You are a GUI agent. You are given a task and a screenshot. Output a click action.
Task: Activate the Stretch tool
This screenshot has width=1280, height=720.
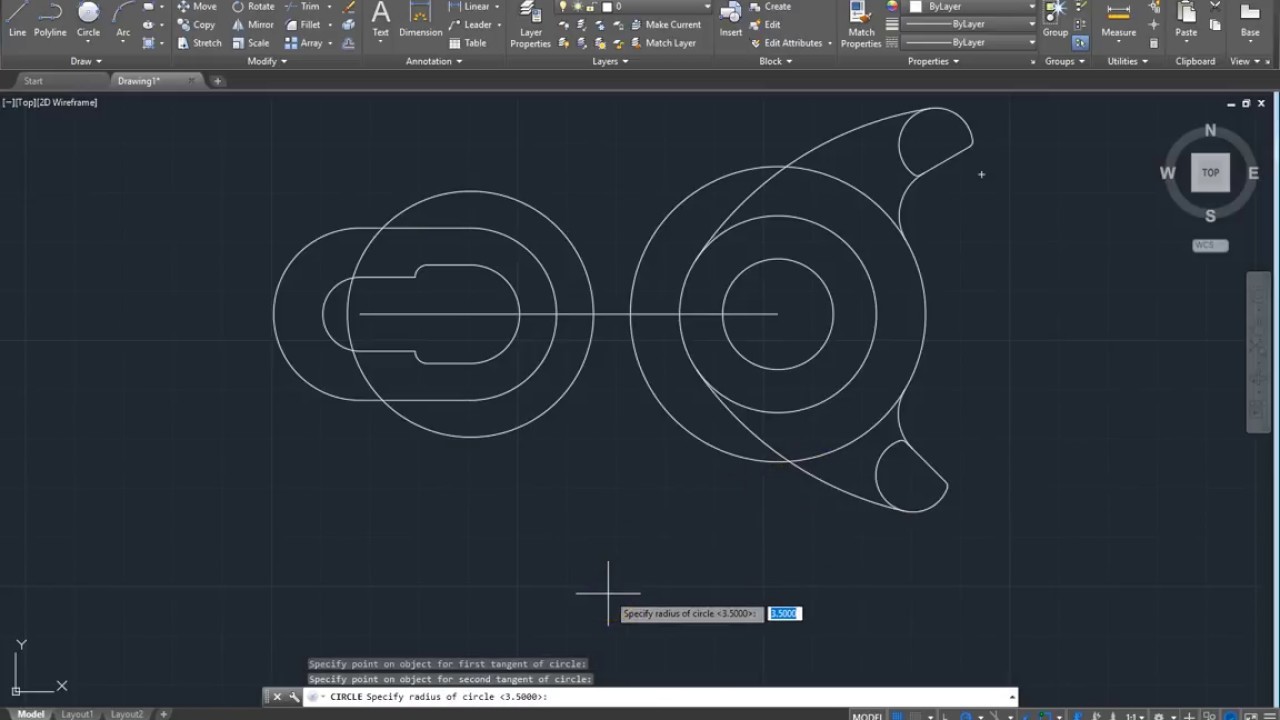coord(199,43)
